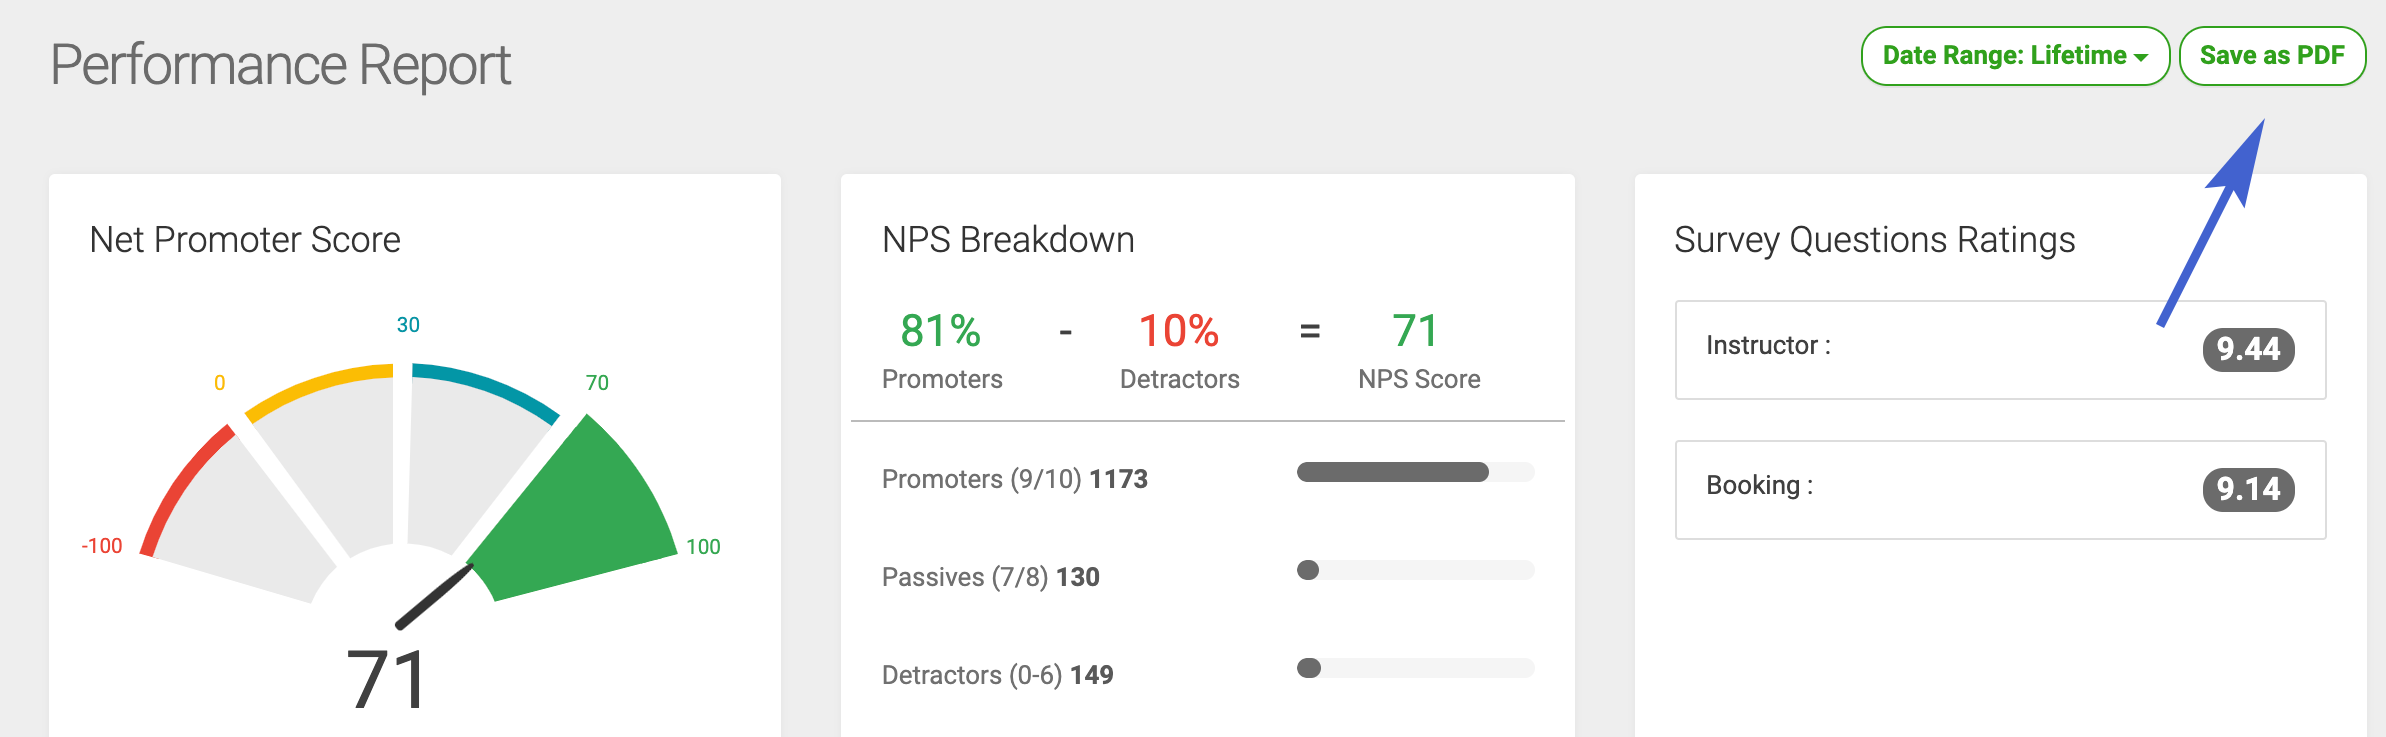This screenshot has height=737, width=2386.
Task: Select the Instructor rating row
Action: (2000, 350)
